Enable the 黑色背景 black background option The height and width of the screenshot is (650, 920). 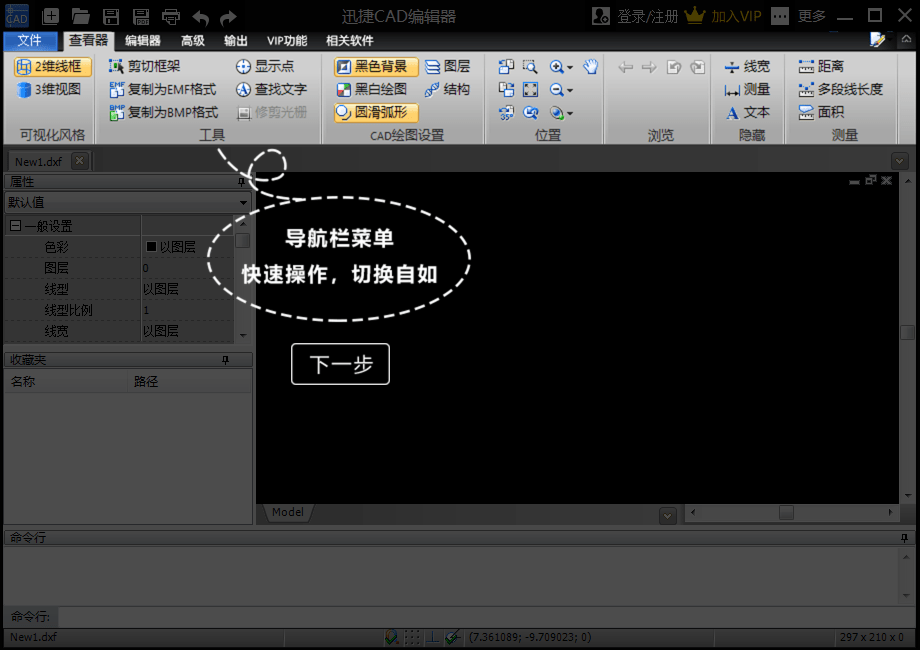pos(374,66)
